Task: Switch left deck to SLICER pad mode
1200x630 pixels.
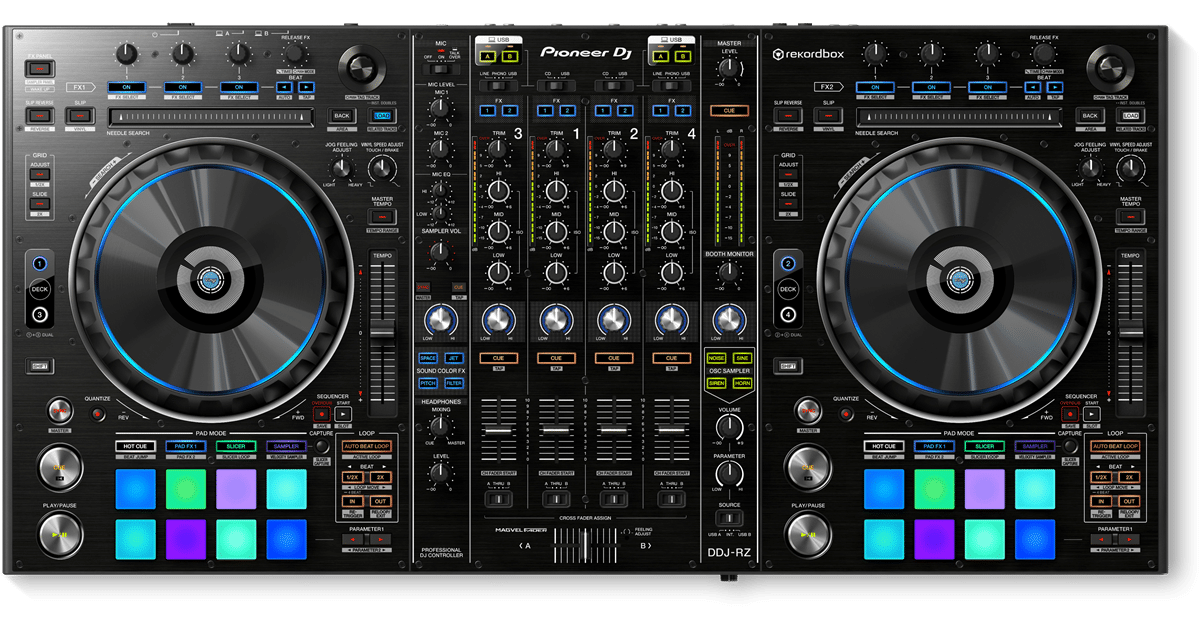Action: coord(236,446)
